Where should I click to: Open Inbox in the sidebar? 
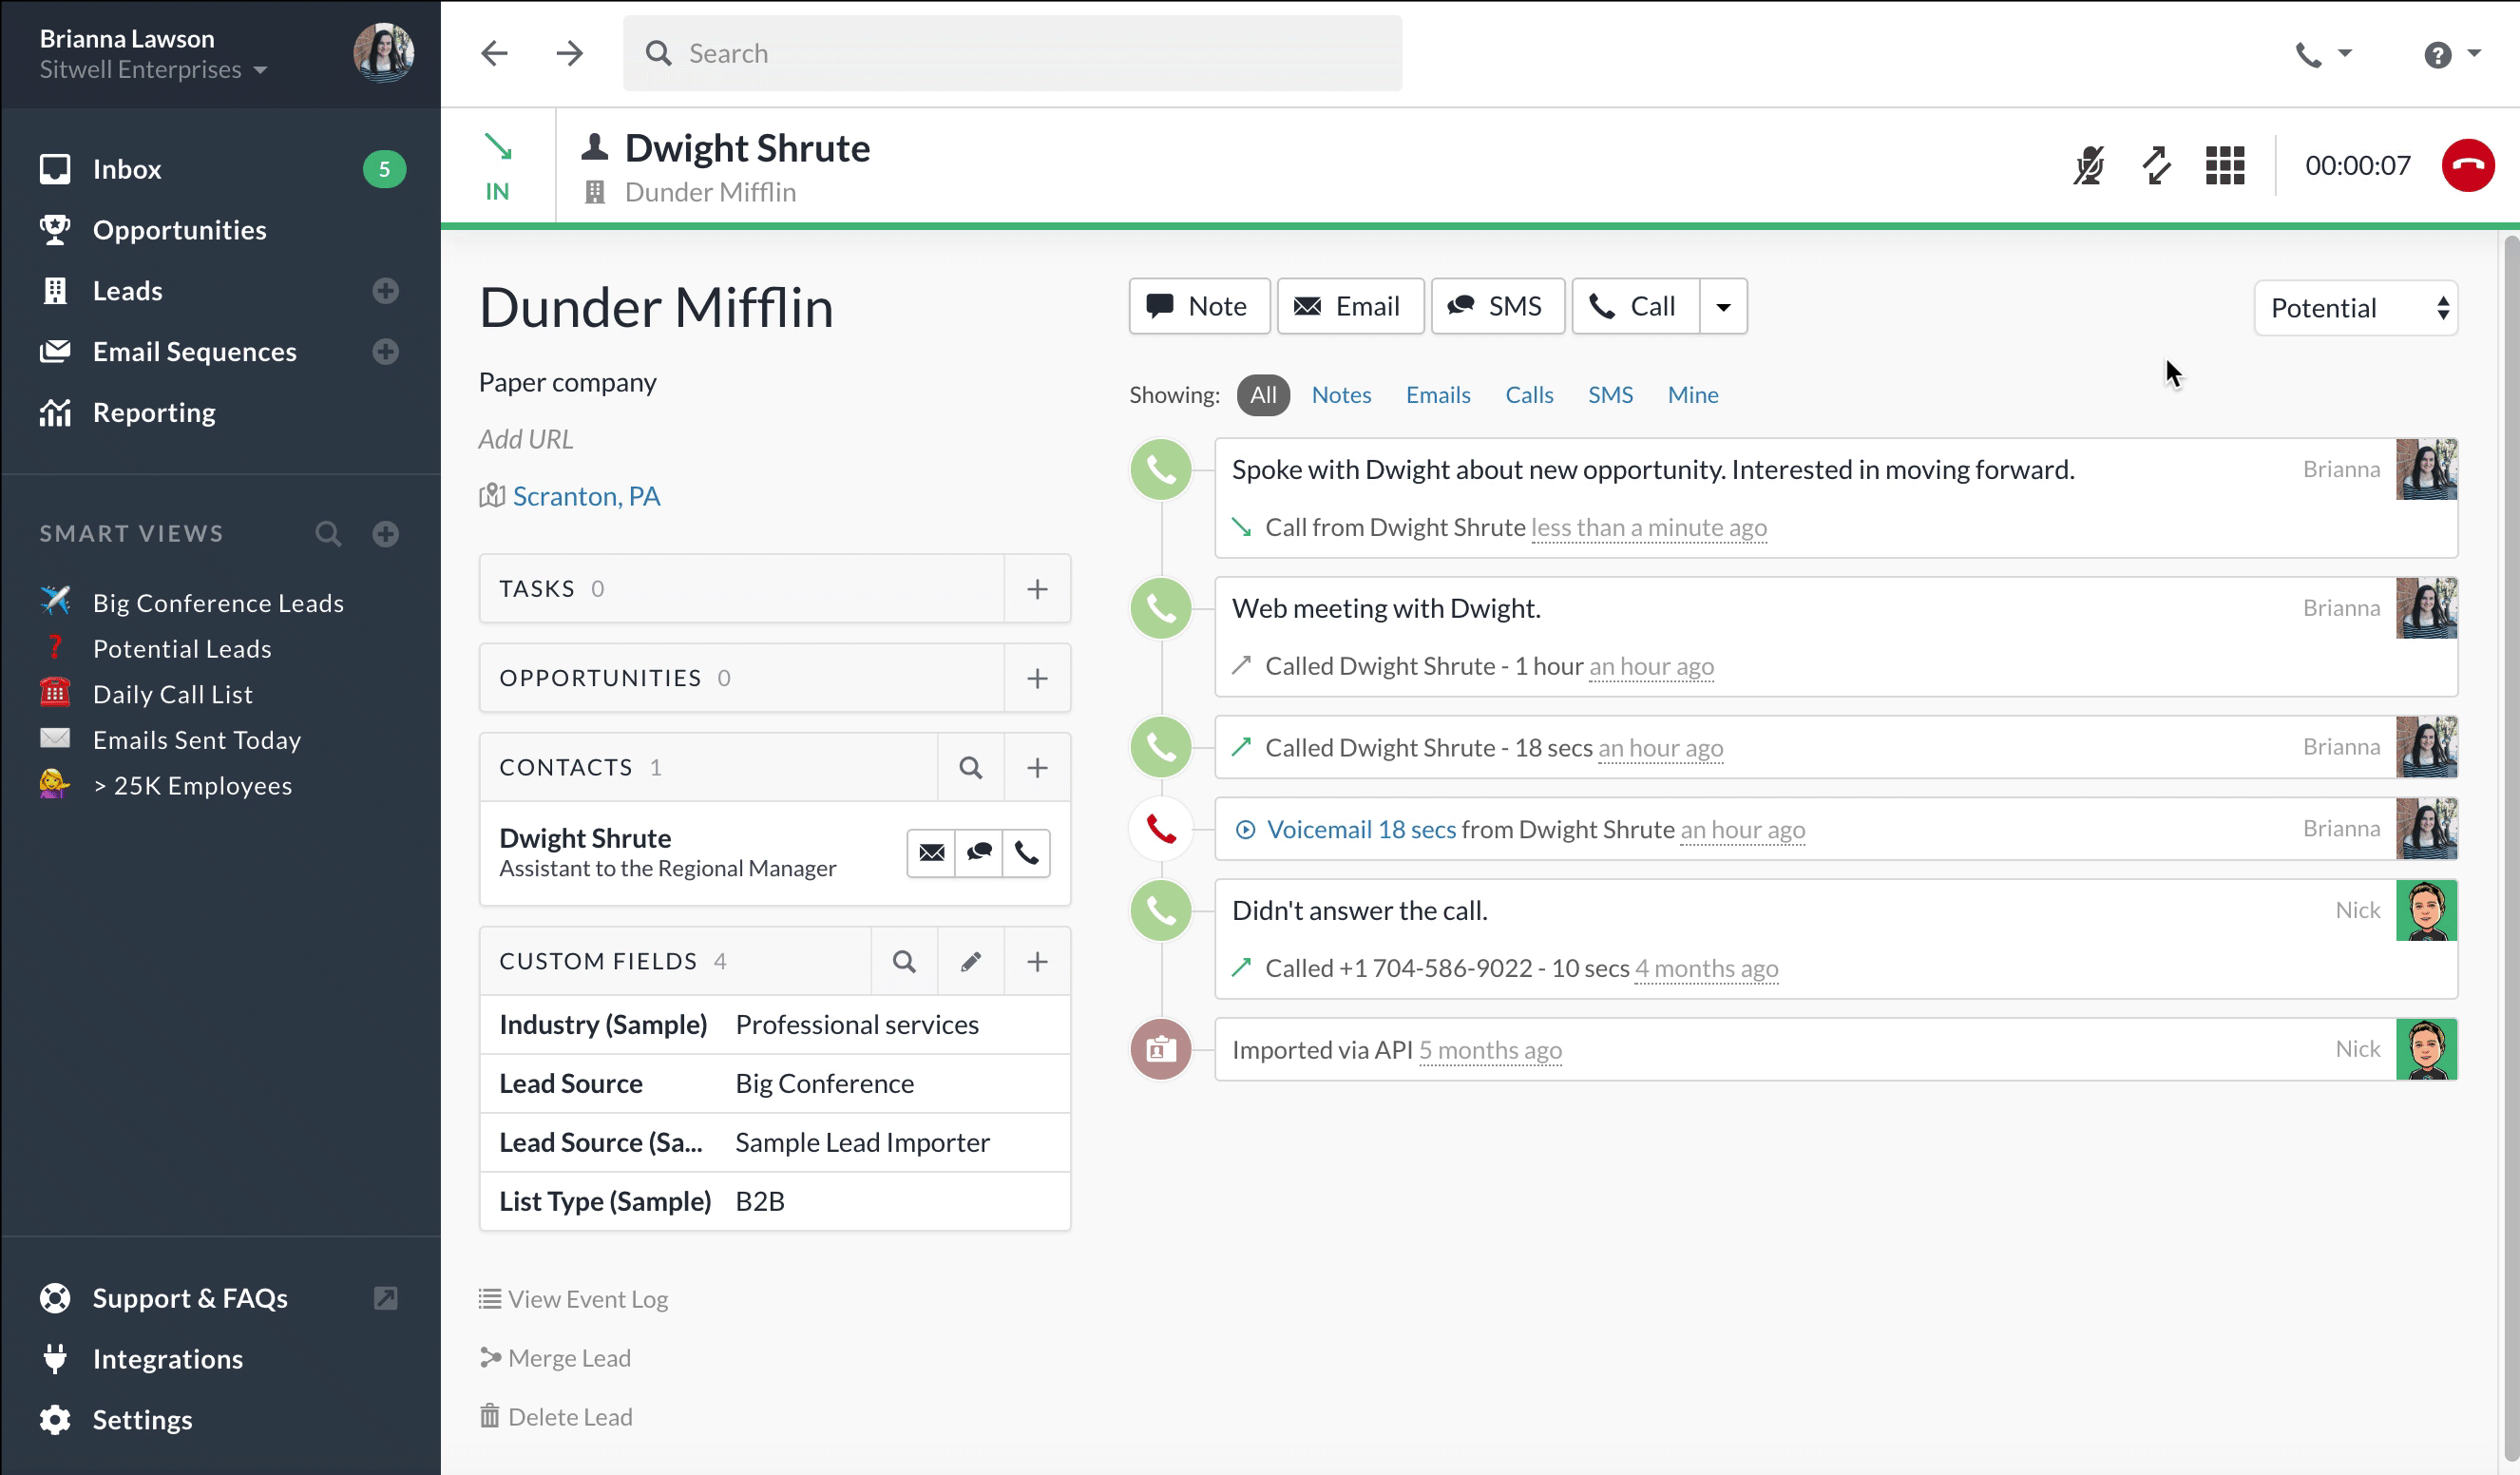pyautogui.click(x=127, y=169)
